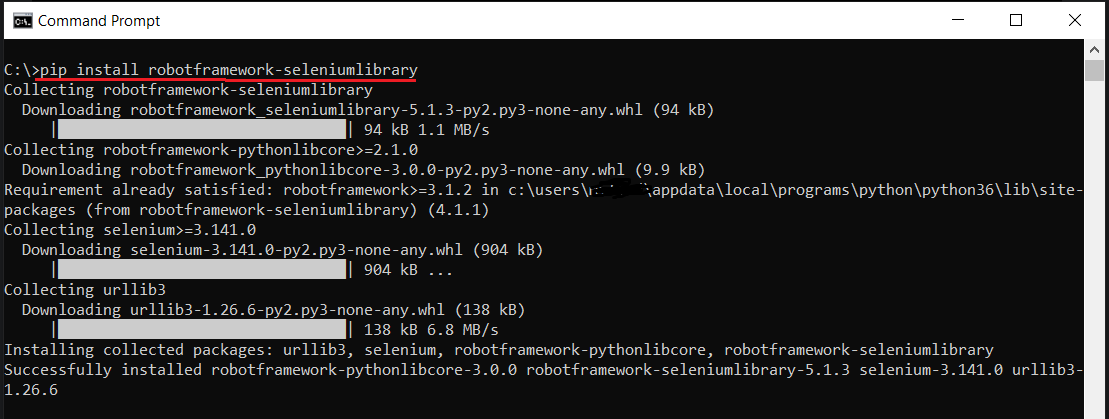Screen dimensions: 1109x419
Task: Click the robotframework_pythonlibcore-3.0.0 wheel download line
Action: (364, 170)
